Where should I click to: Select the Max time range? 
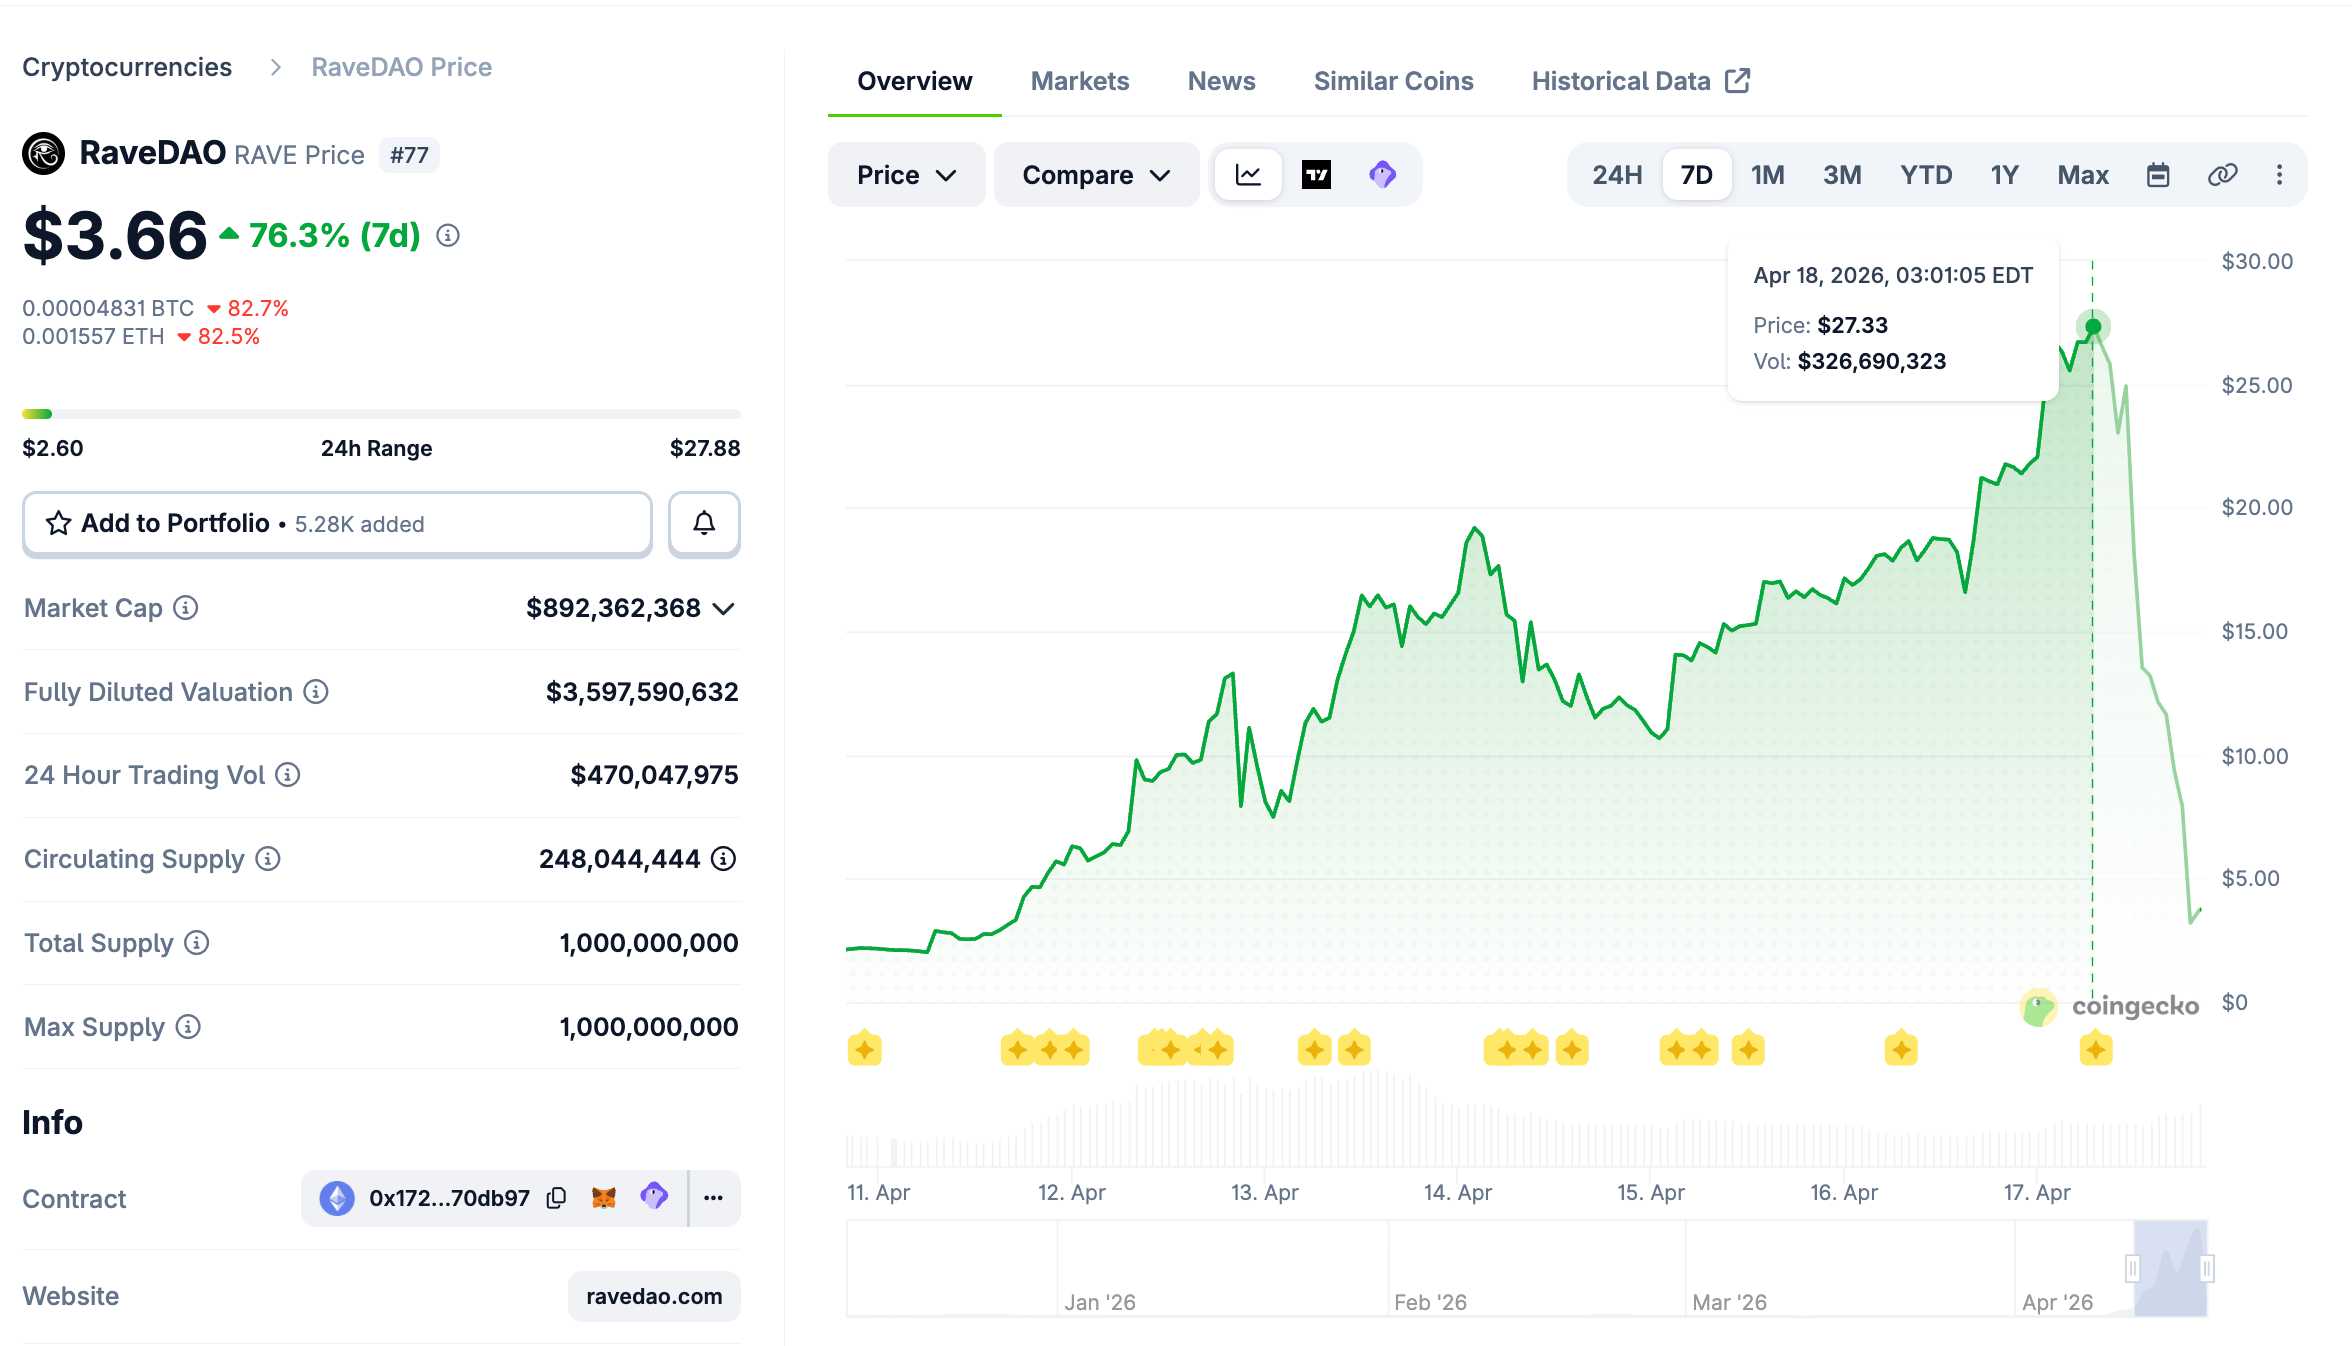tap(2082, 175)
